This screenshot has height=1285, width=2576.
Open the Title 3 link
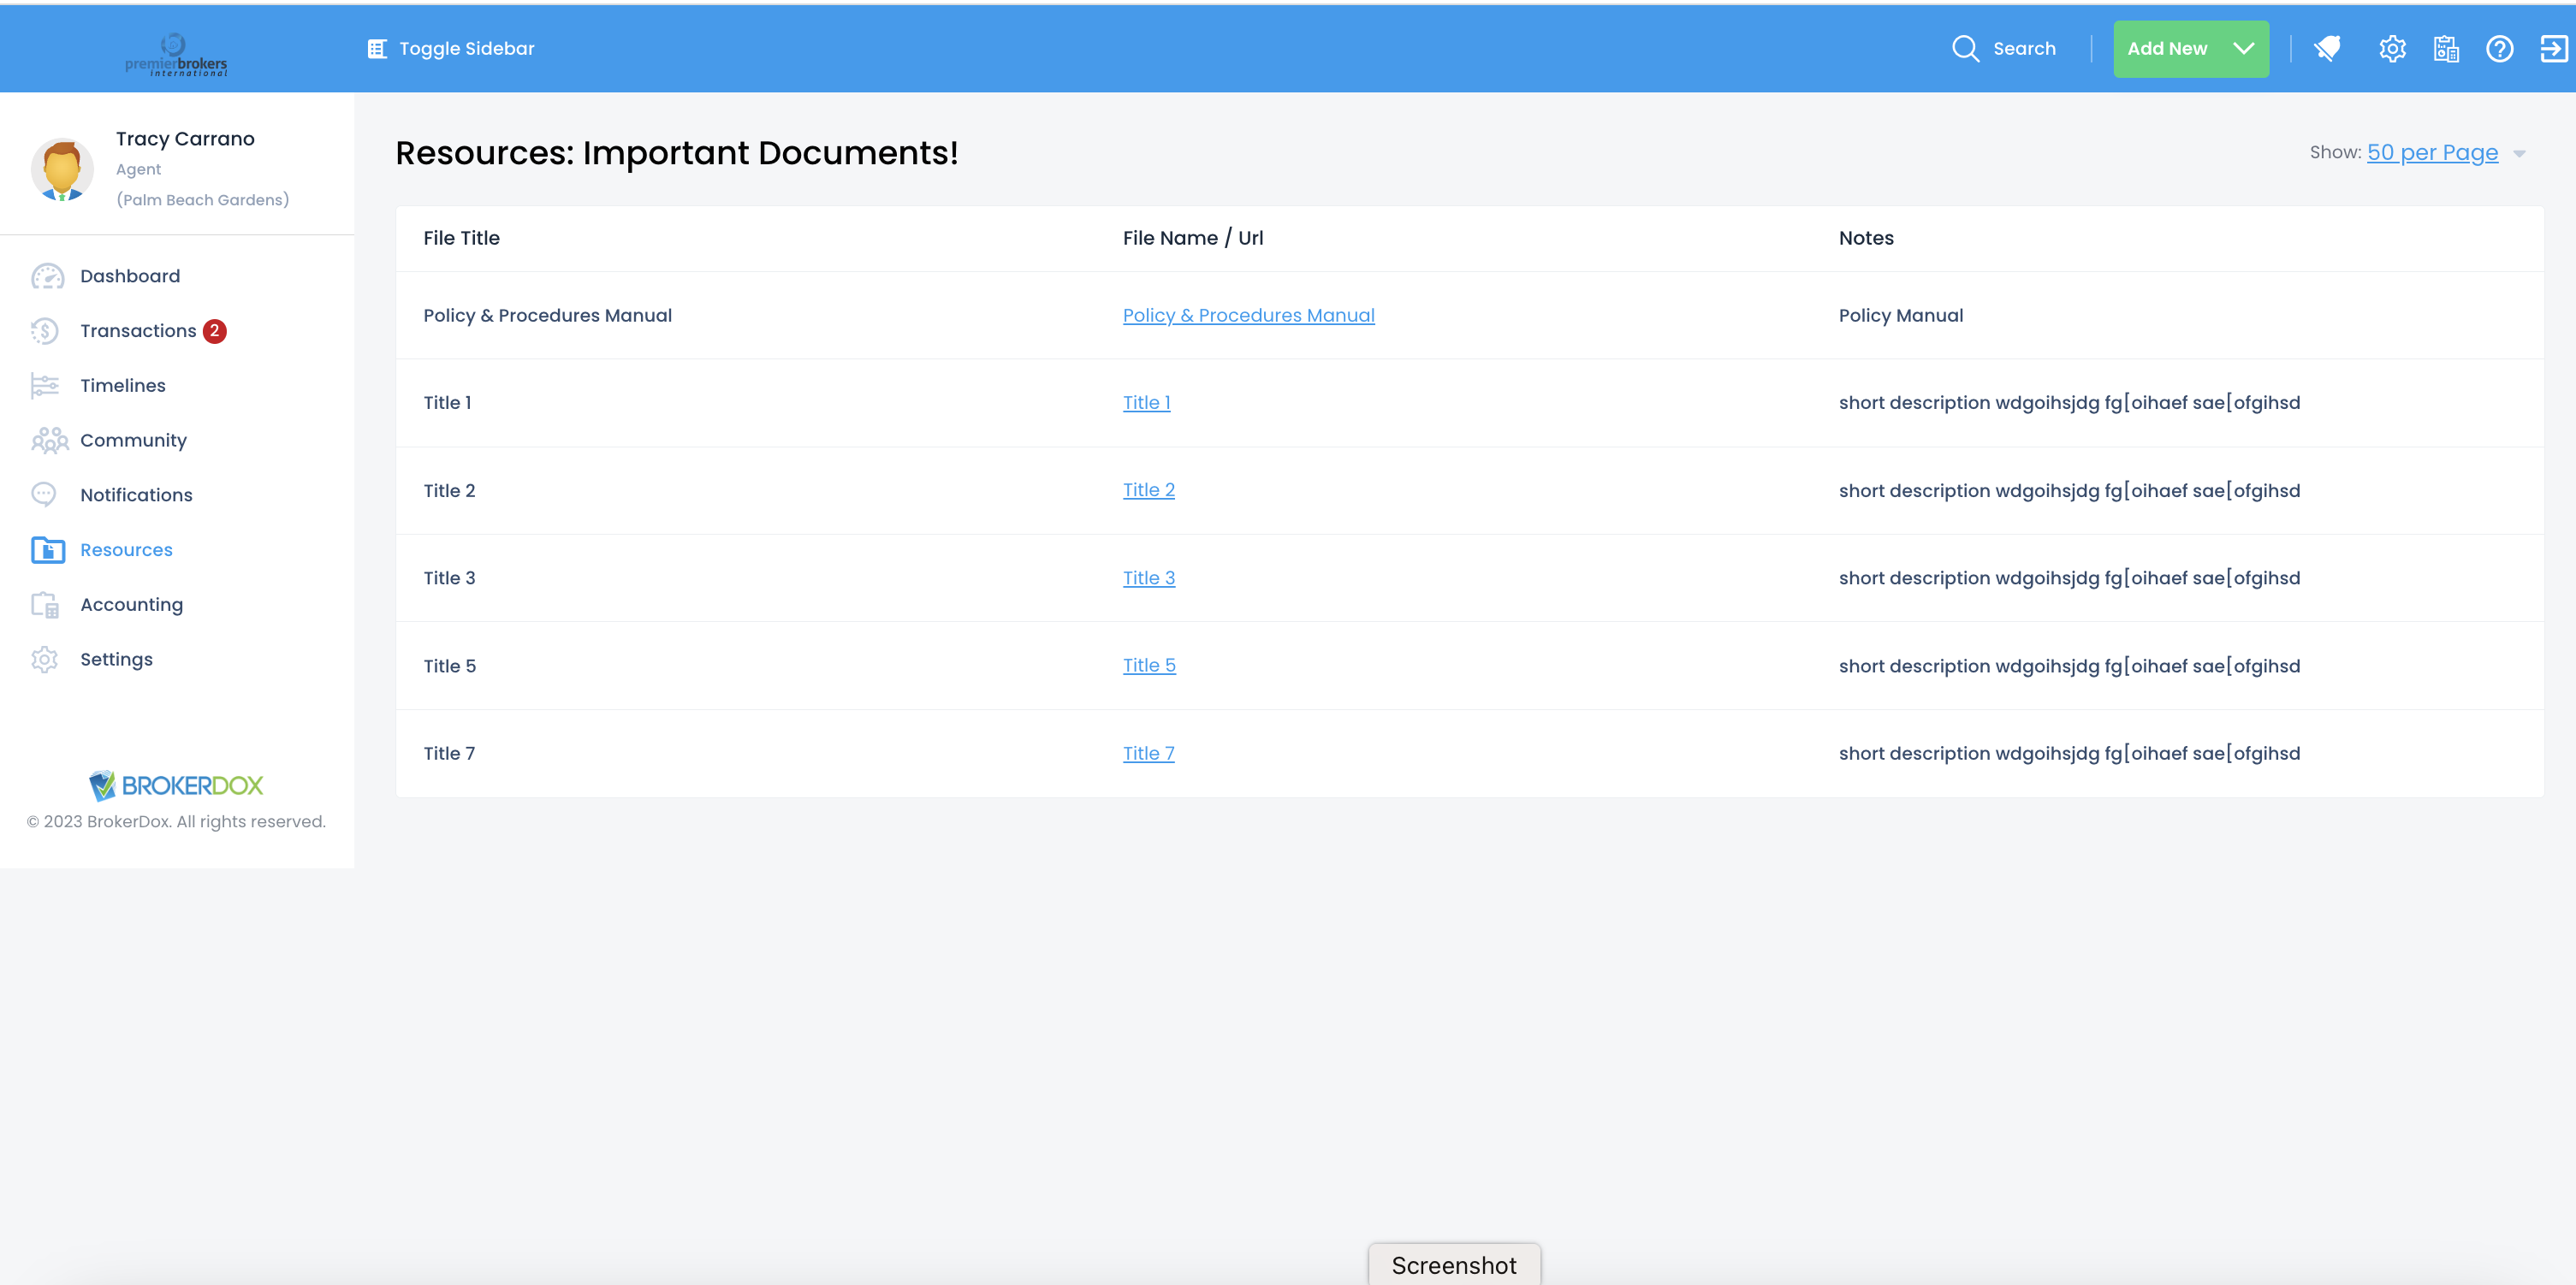coord(1148,578)
